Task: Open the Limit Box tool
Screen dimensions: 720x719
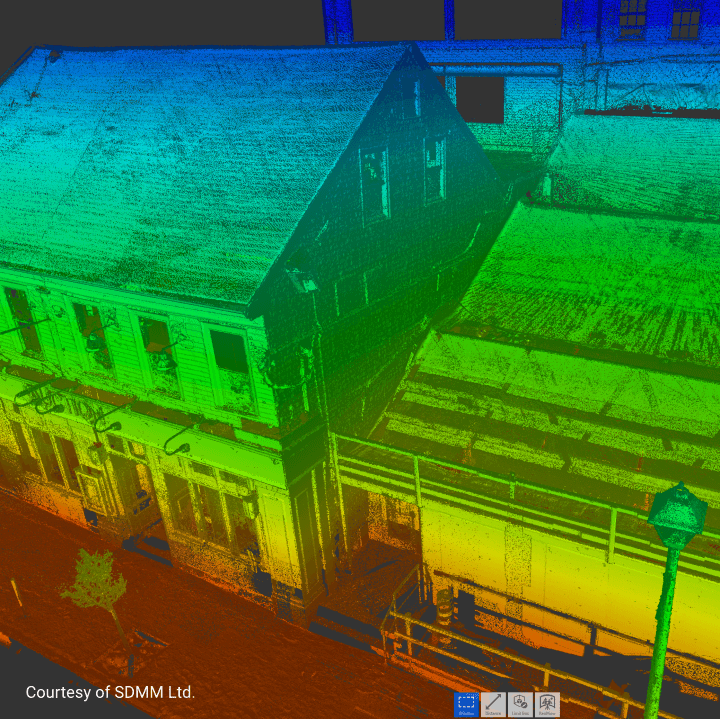Action: pyautogui.click(x=520, y=704)
